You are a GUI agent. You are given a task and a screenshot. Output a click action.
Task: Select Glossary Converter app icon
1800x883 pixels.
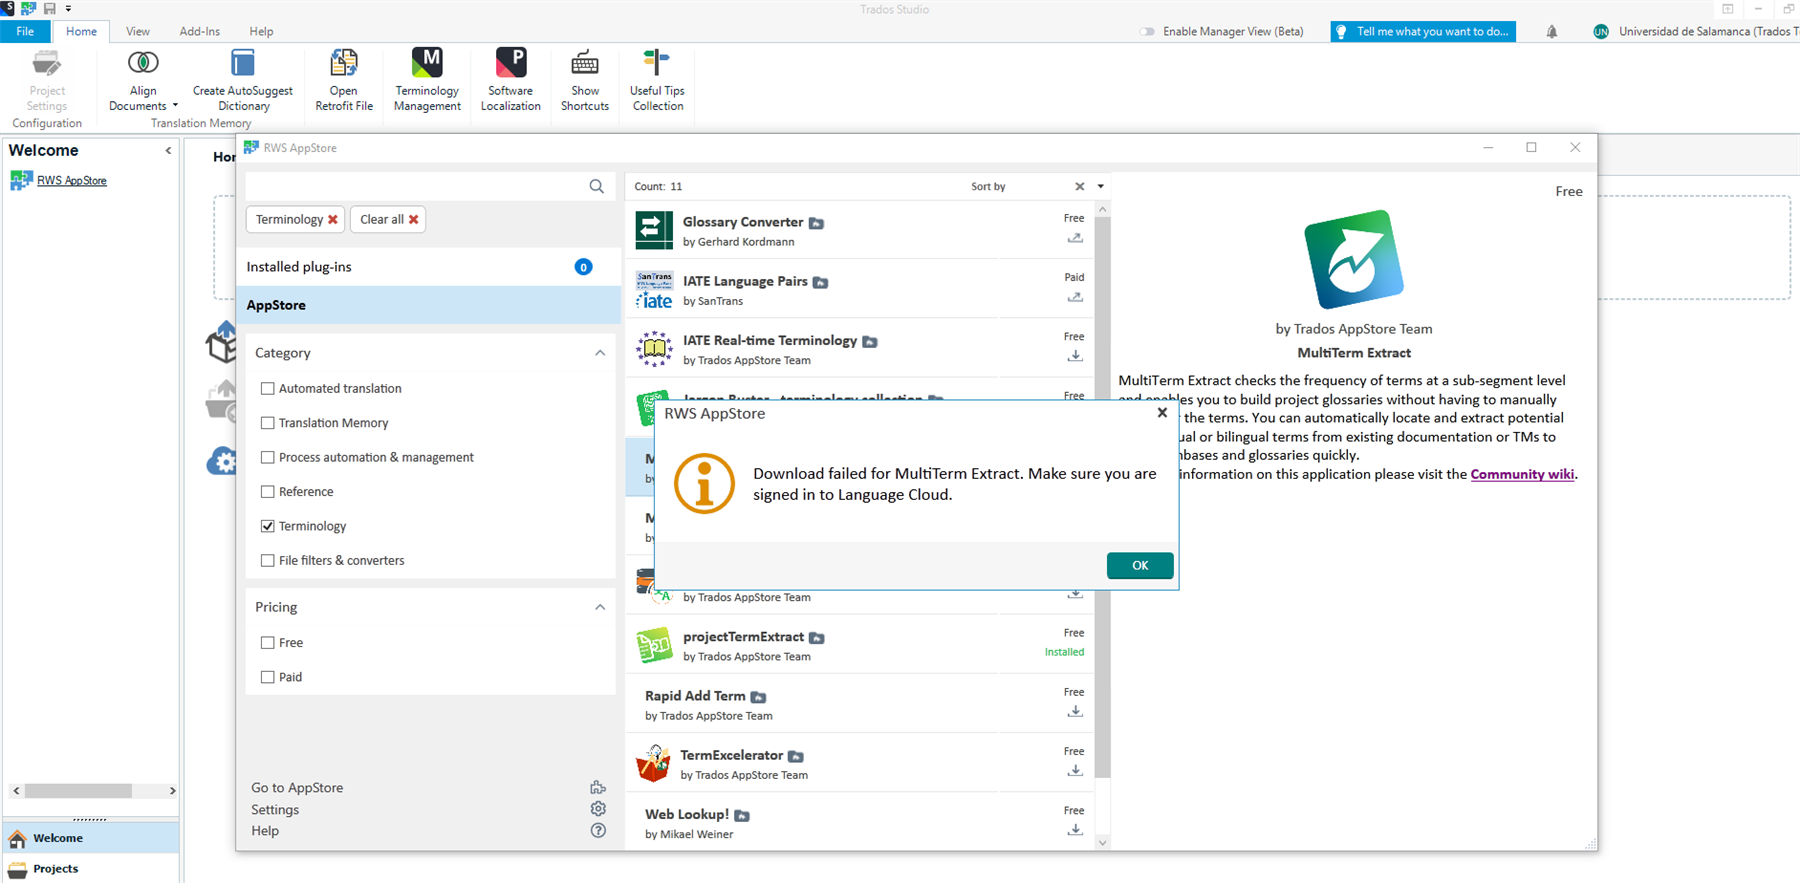(x=654, y=230)
